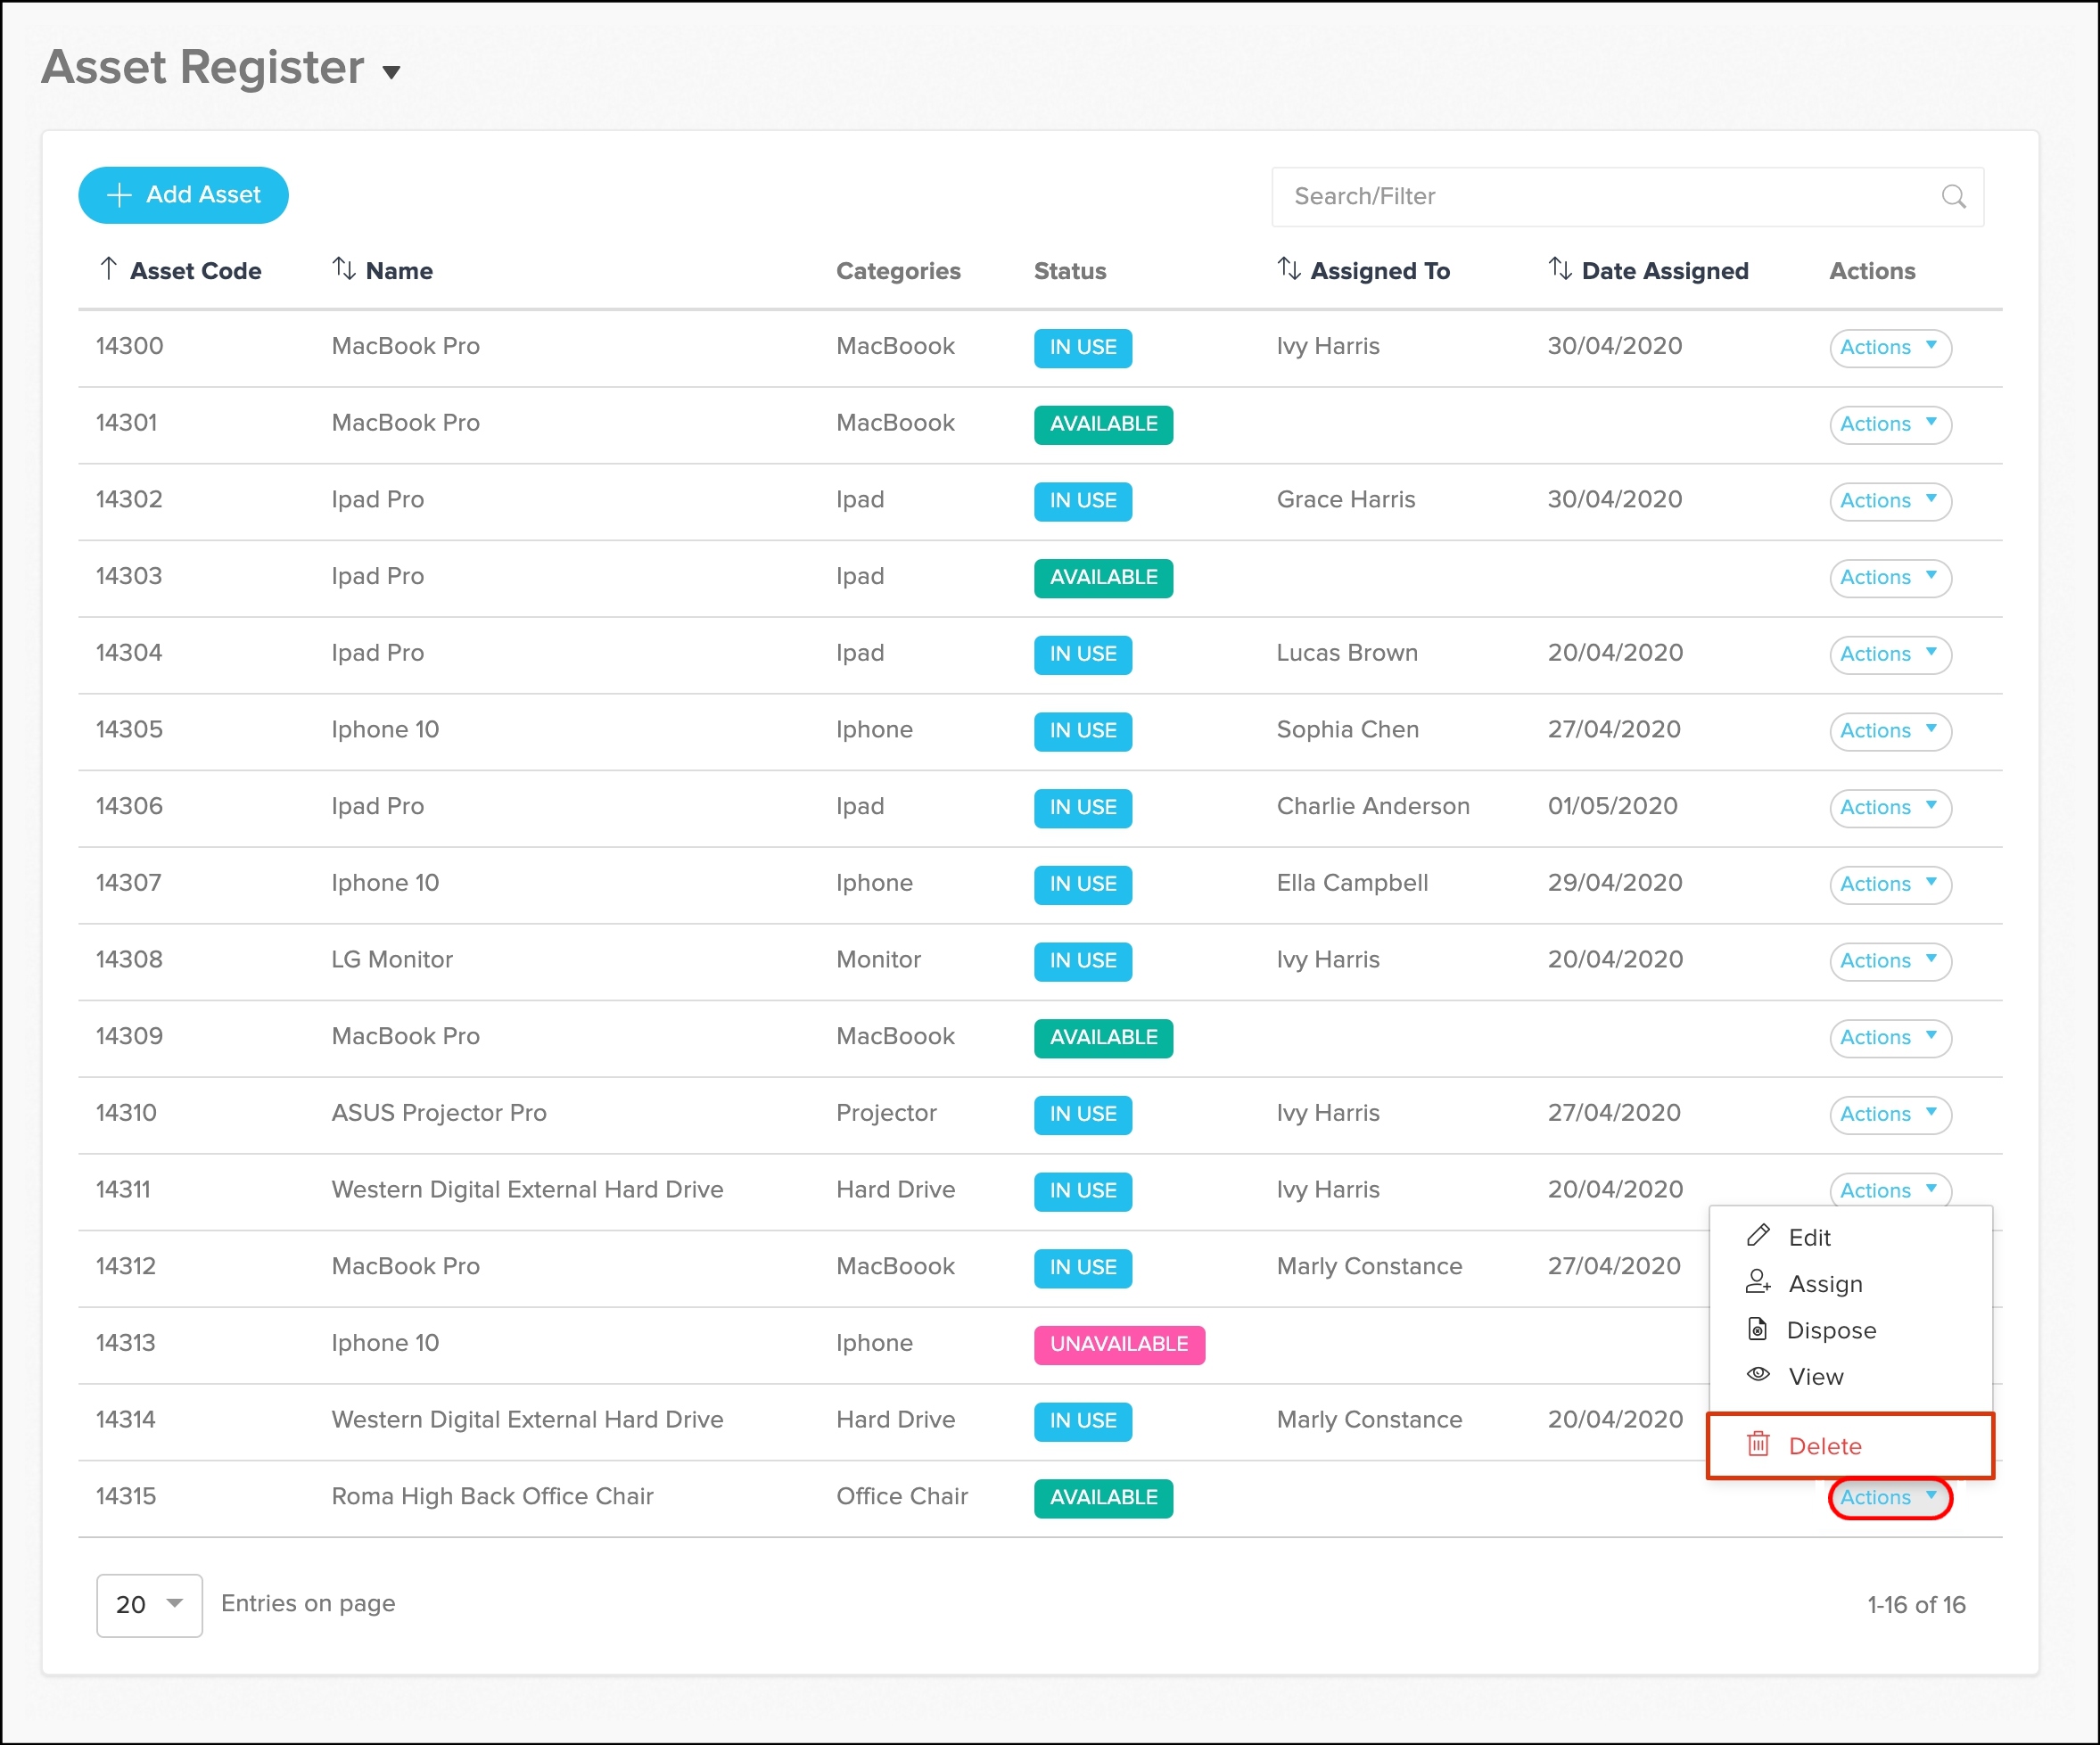The image size is (2100, 1745).
Task: Click sort arrows next to Name
Action: click(343, 269)
